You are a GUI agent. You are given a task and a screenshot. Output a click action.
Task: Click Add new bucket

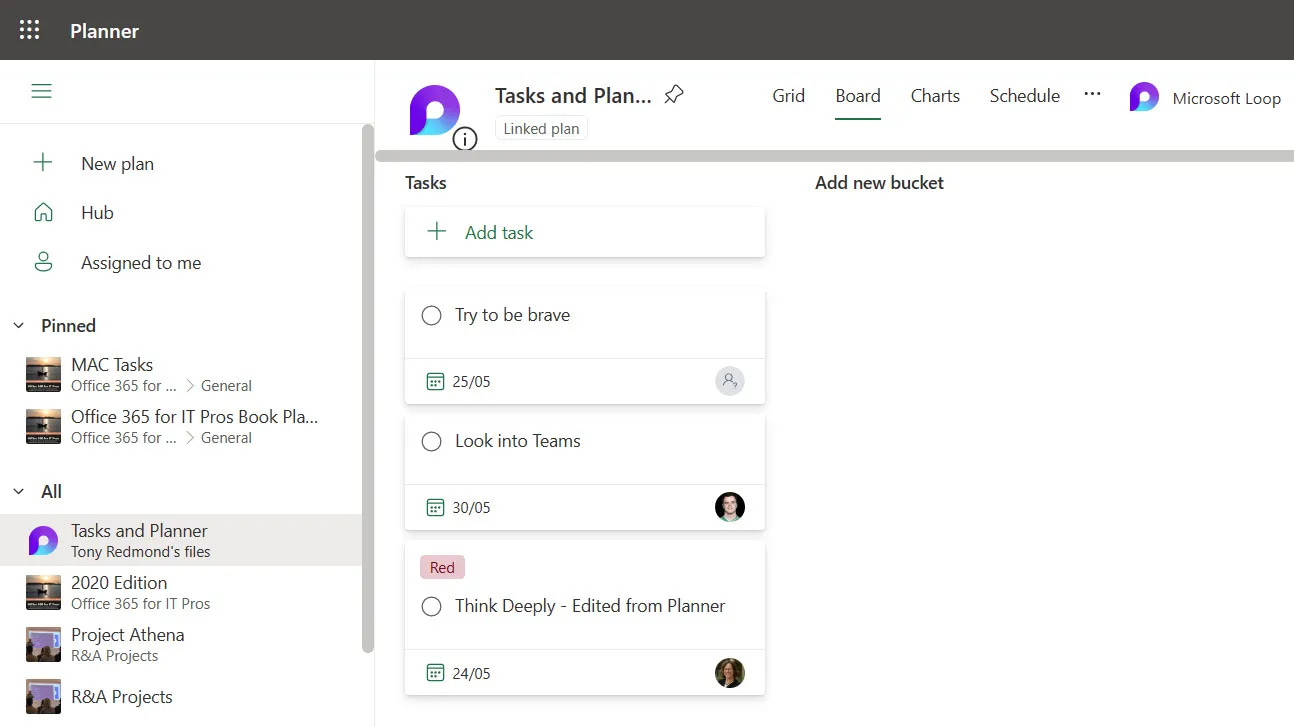pos(879,183)
